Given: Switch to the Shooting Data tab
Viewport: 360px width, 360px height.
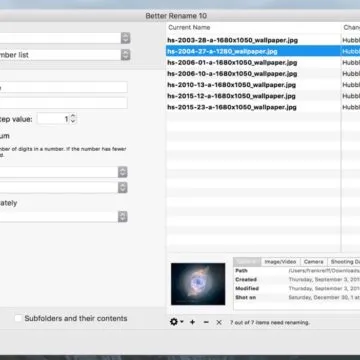Looking at the screenshot, I should point(344,262).
